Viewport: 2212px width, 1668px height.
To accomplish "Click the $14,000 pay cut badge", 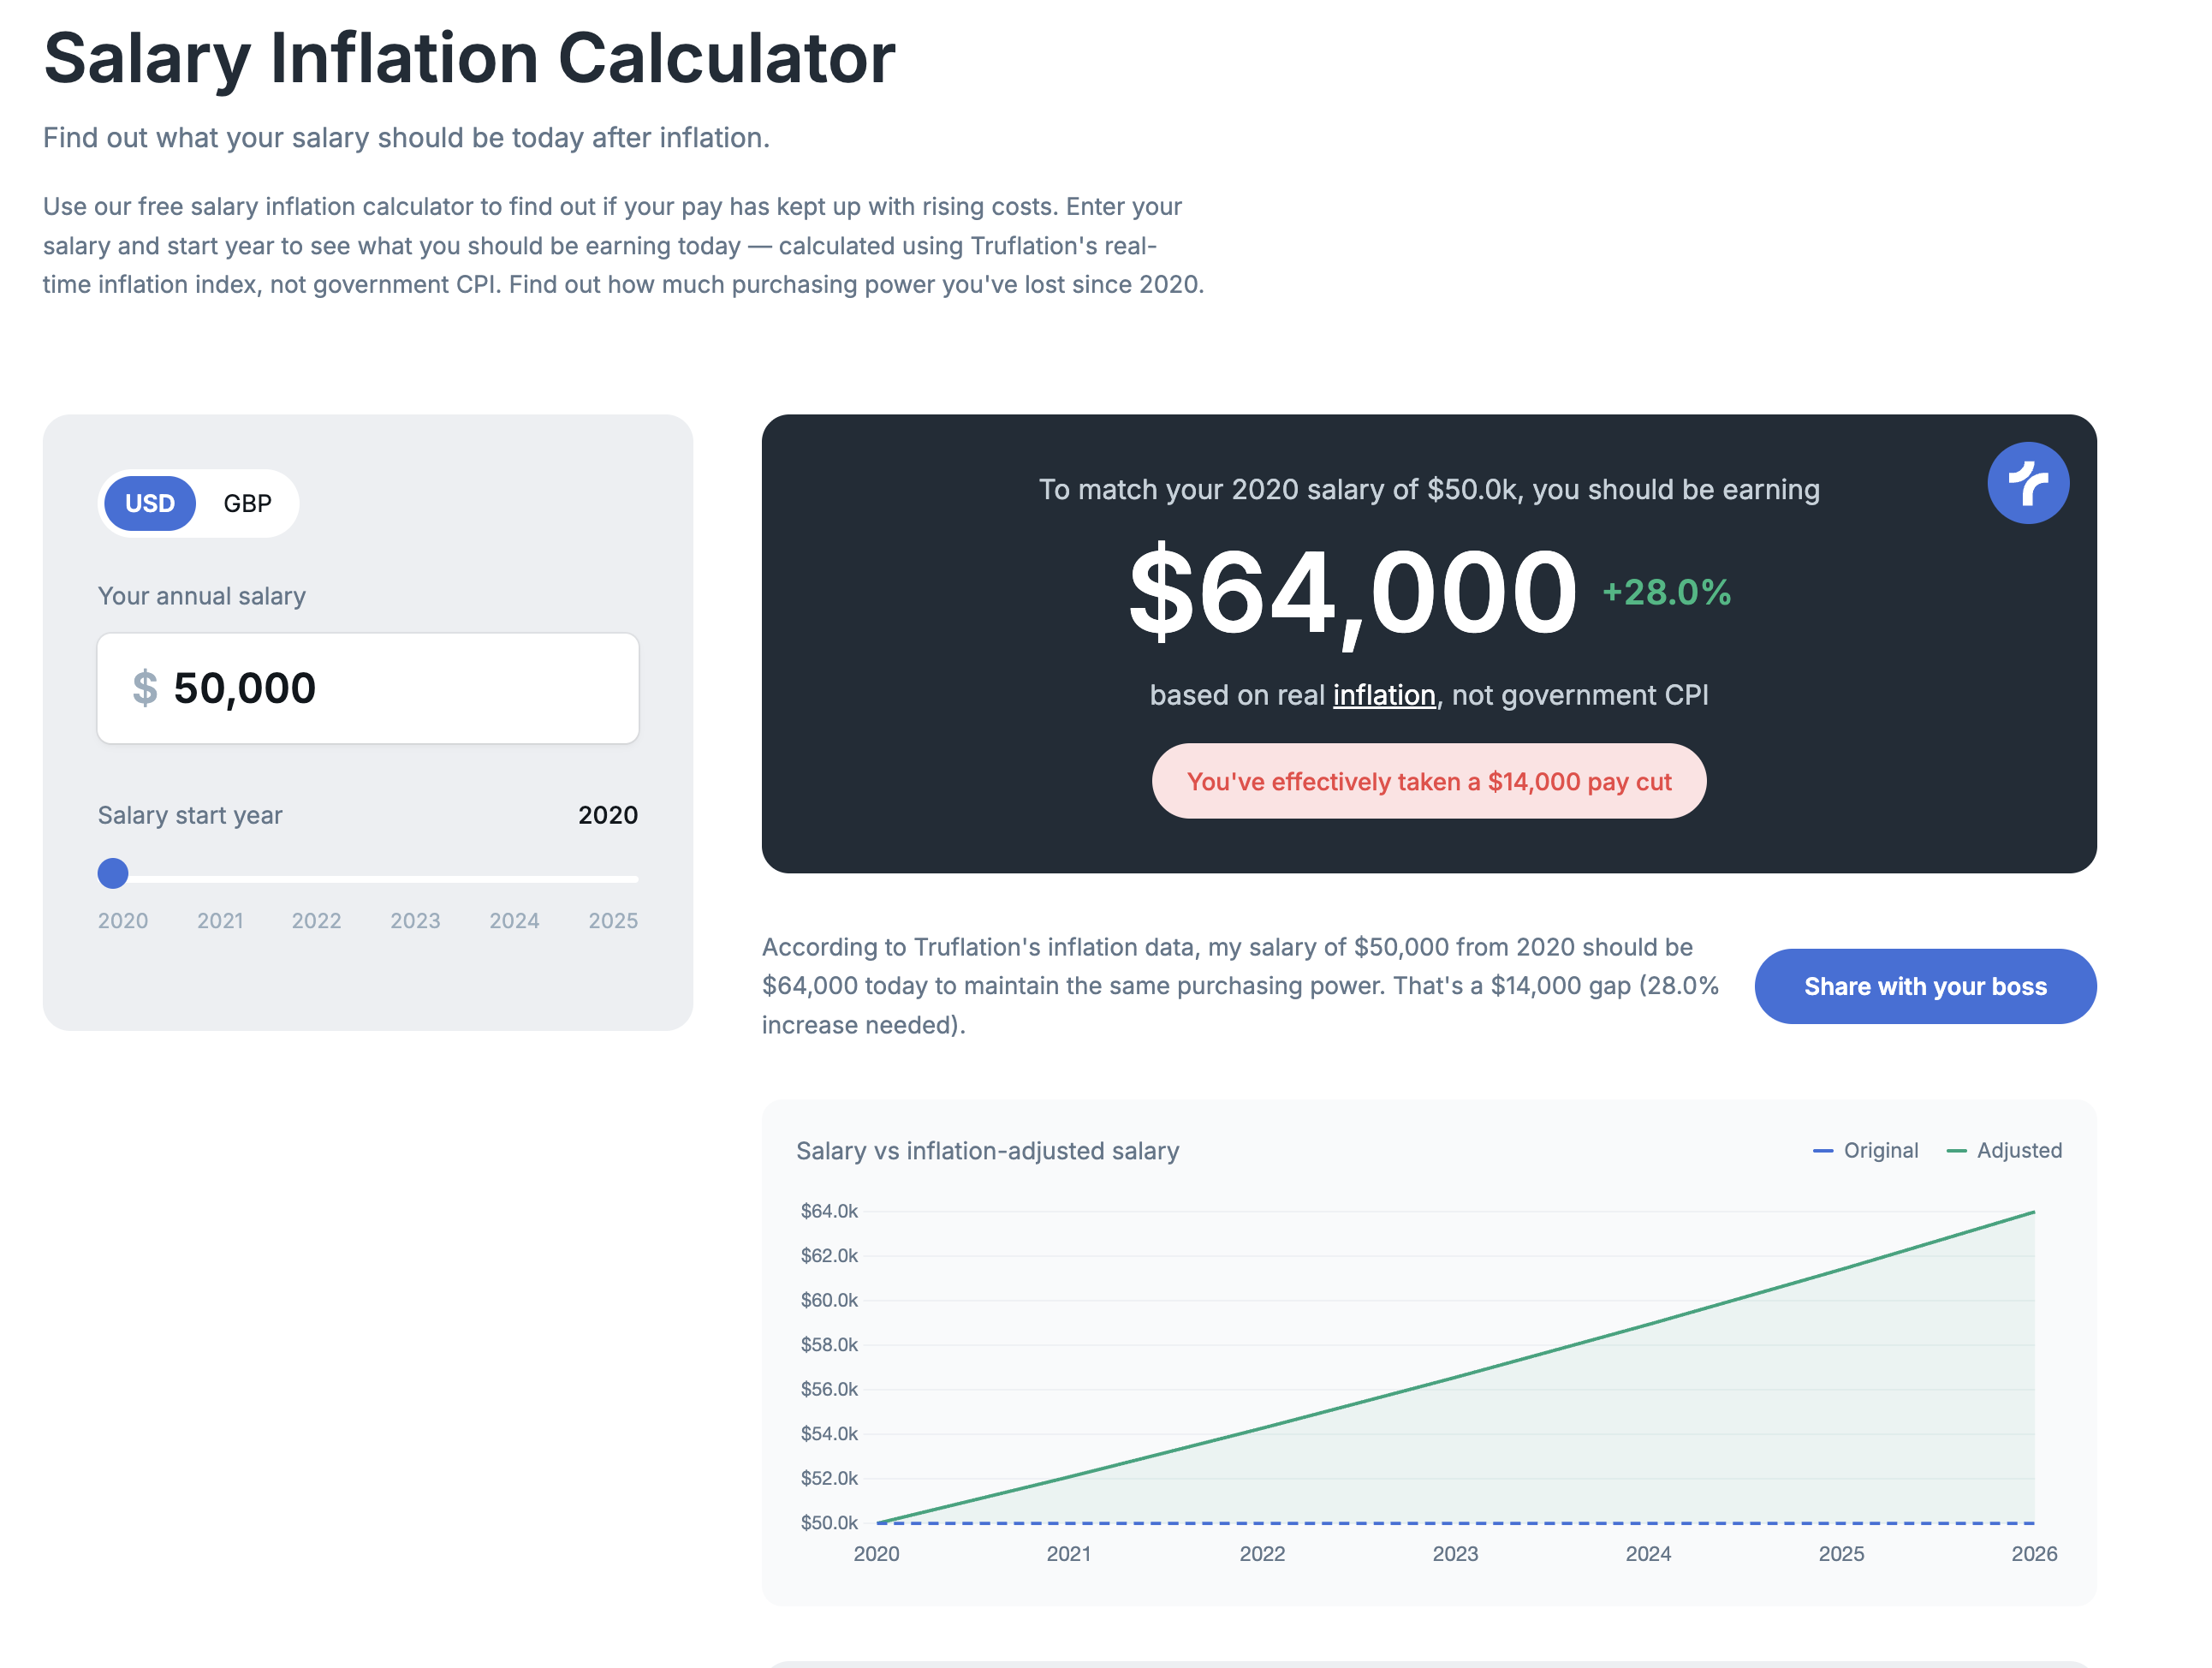I will point(1428,781).
